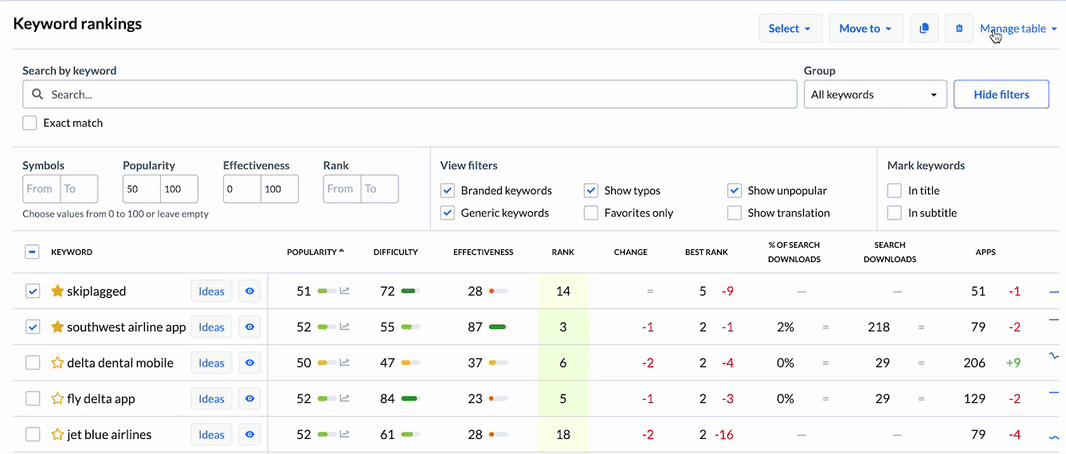Enable the Exact match checkbox

tap(30, 123)
